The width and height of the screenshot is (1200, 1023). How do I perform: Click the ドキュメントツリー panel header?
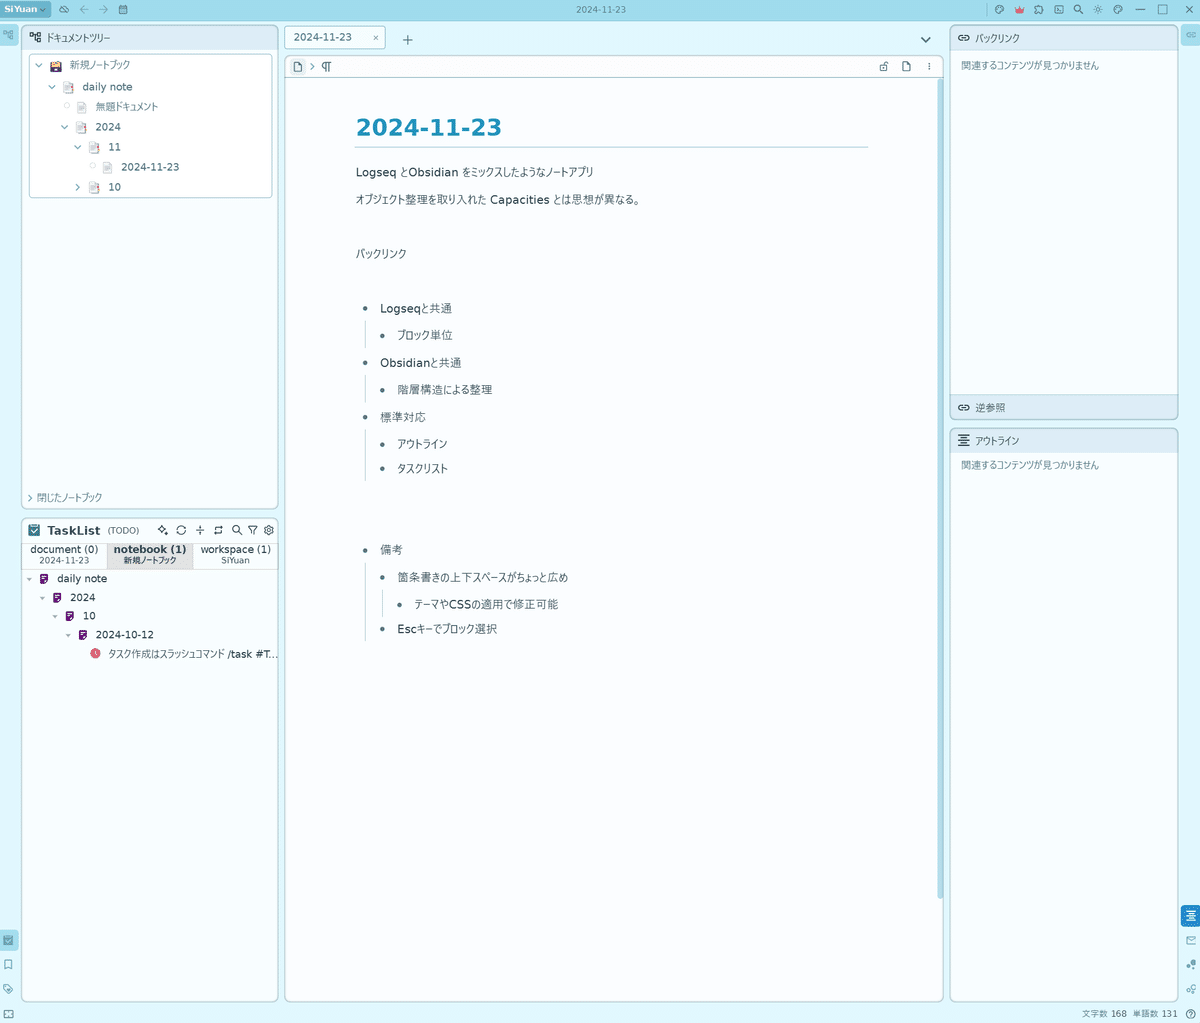pyautogui.click(x=150, y=37)
